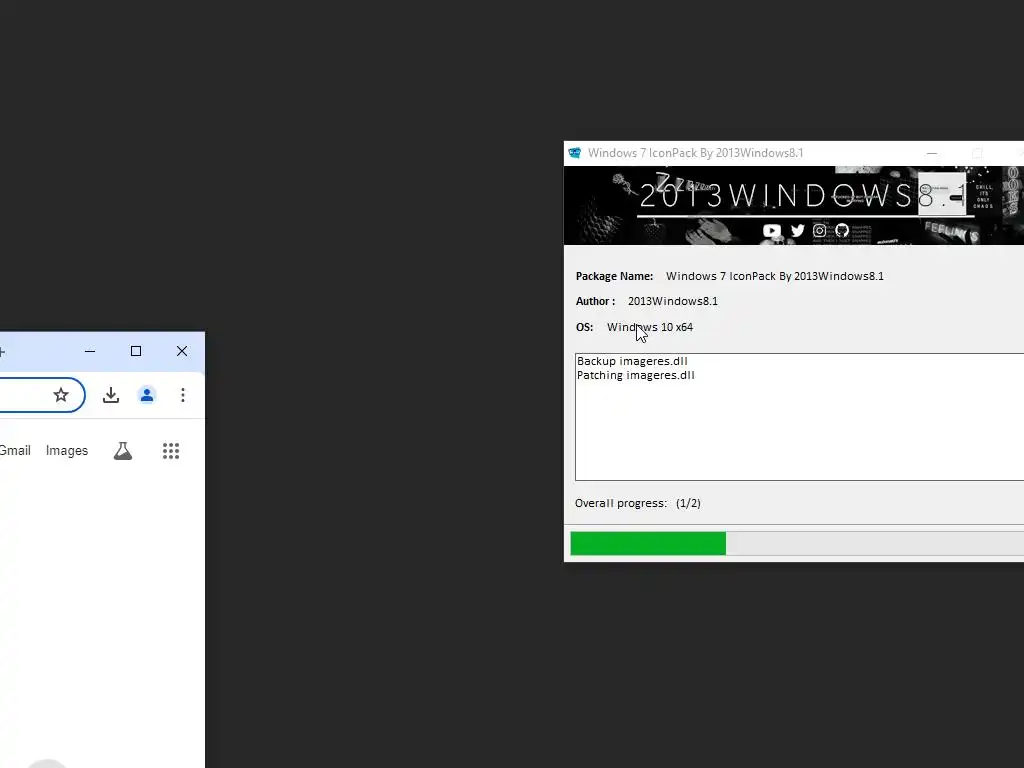Minimize the IconPack installer window
The image size is (1024, 768).
[932, 153]
